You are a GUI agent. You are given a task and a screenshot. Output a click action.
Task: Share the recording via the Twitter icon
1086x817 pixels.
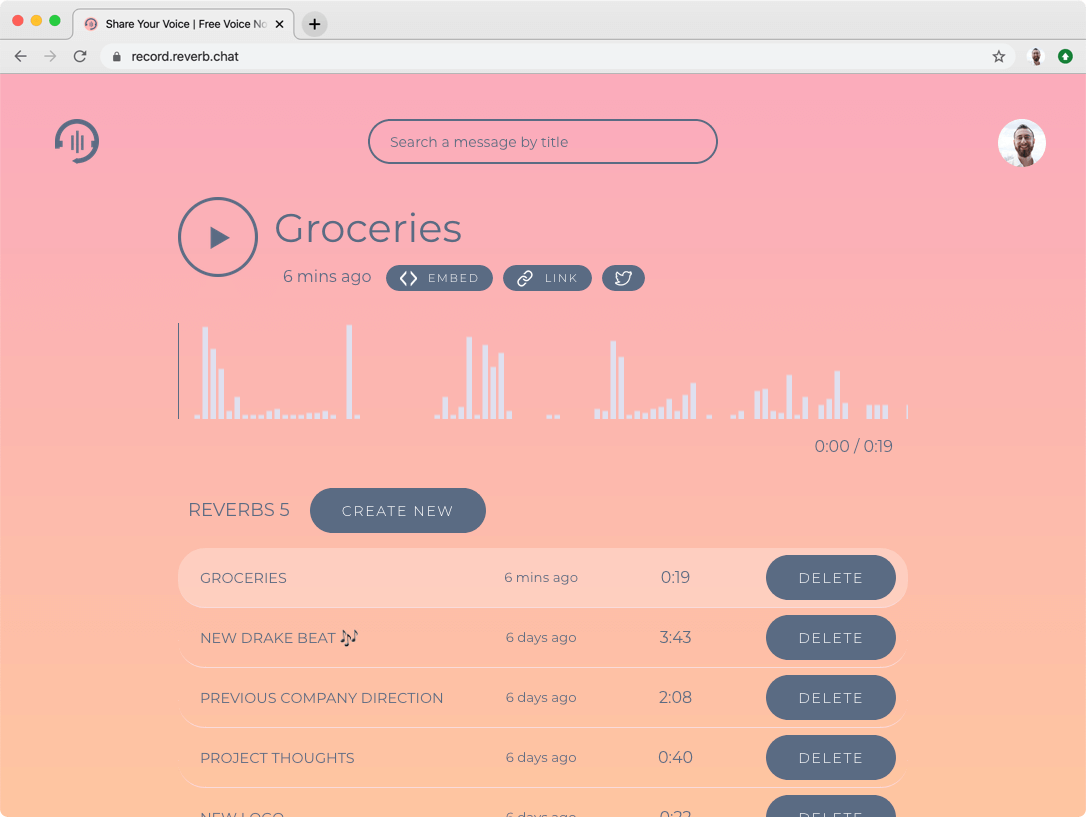(623, 278)
